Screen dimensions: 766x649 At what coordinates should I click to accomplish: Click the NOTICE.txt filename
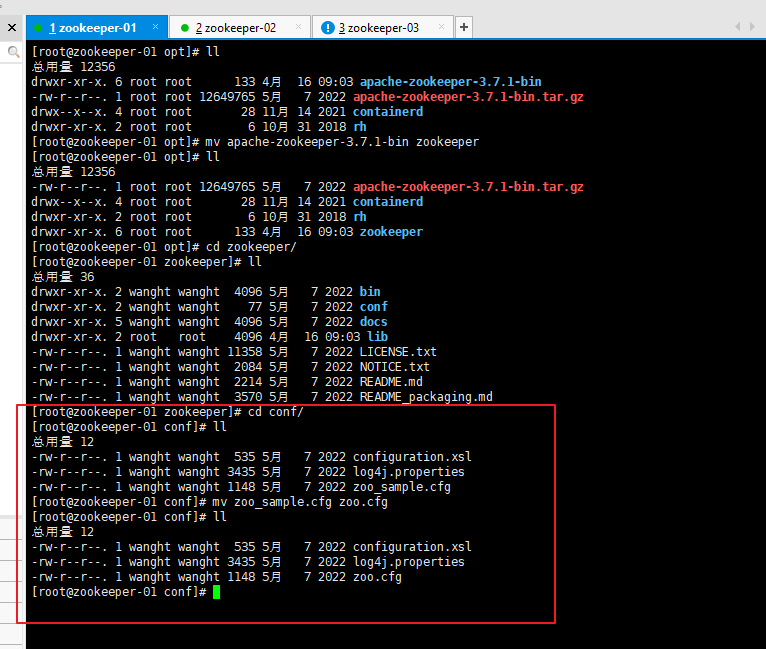[395, 367]
